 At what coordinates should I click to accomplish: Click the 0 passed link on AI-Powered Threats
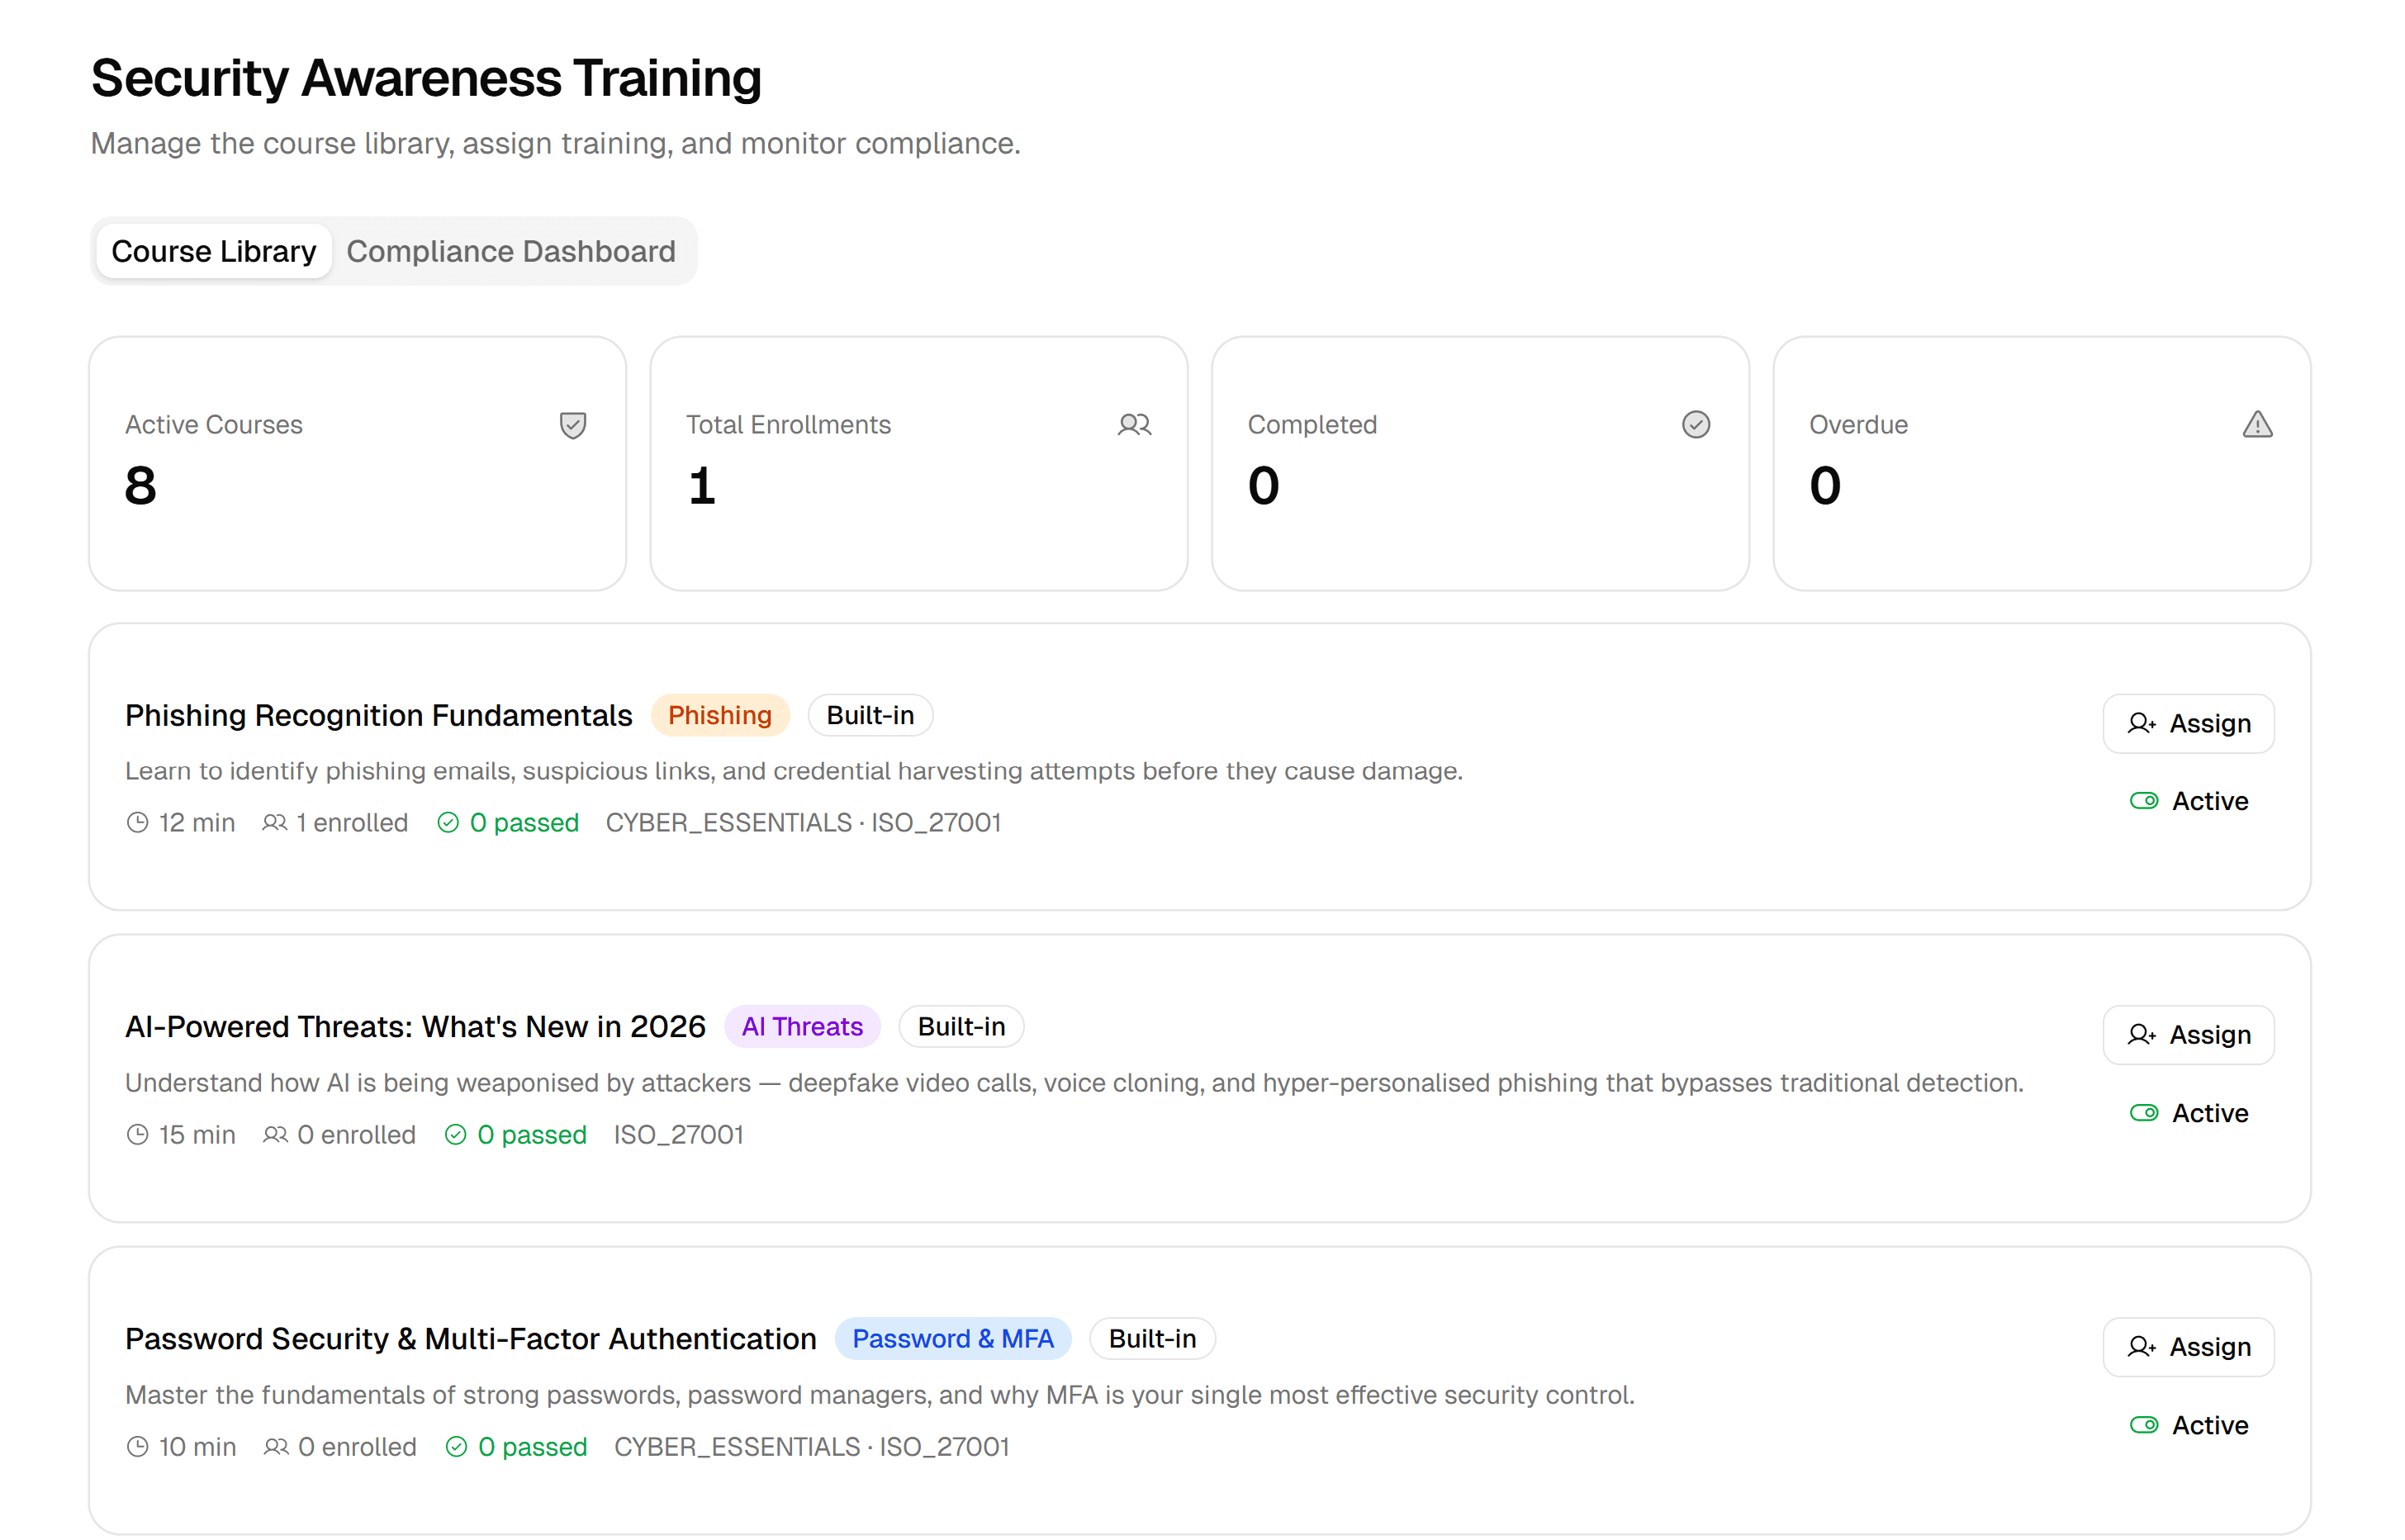(x=532, y=1134)
